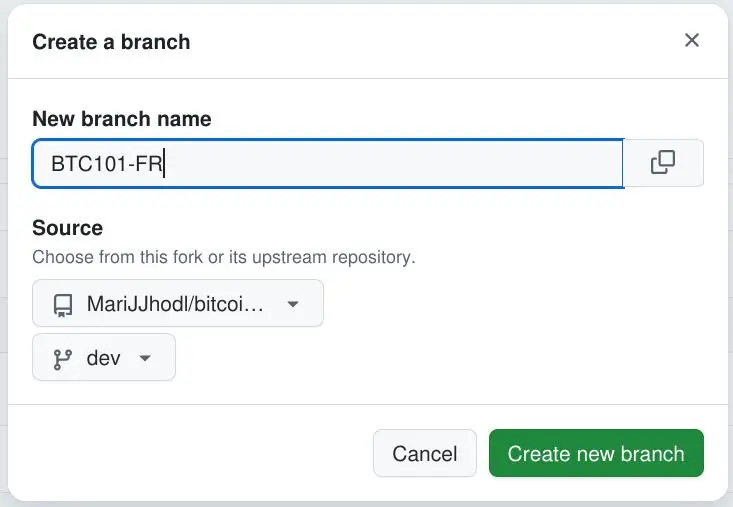This screenshot has height=507, width=733.
Task: Close the Create a branch dialog
Action: 691,41
